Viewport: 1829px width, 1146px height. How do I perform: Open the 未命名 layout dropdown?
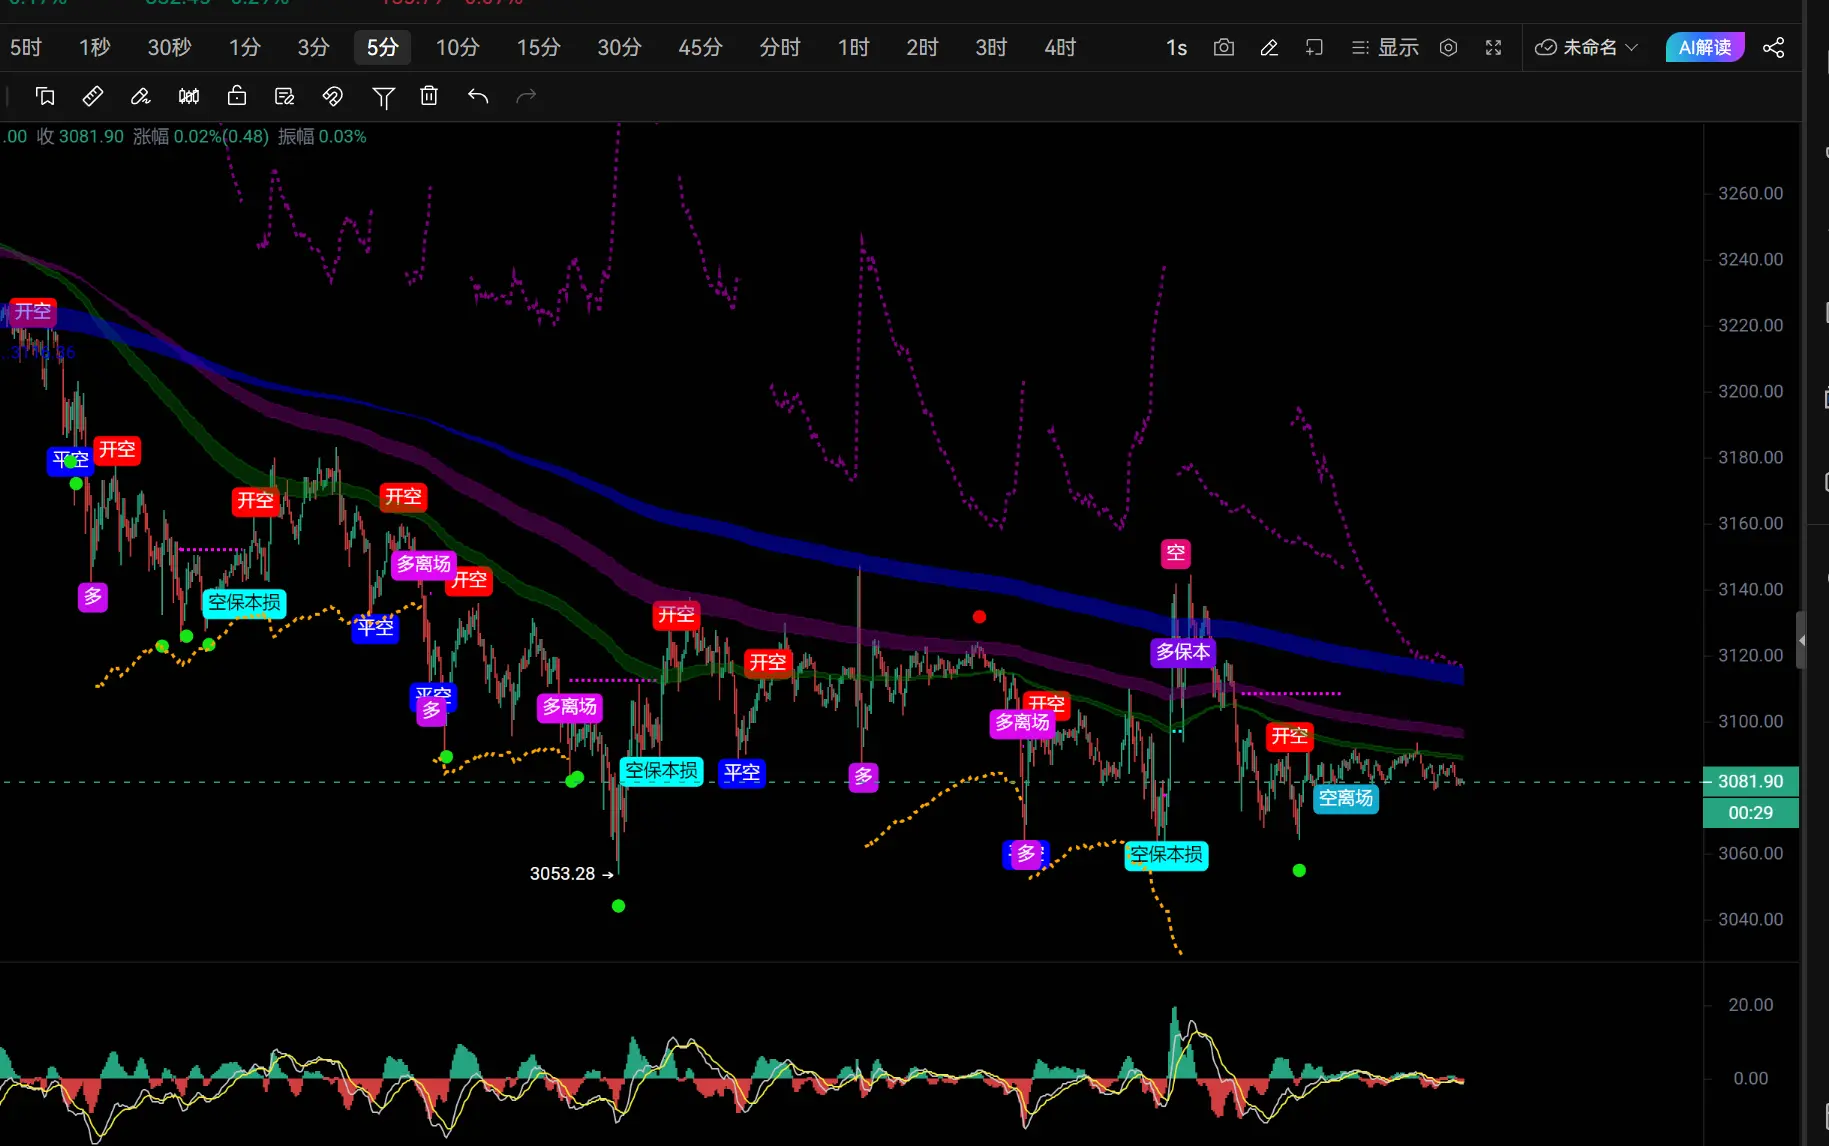pos(1587,48)
